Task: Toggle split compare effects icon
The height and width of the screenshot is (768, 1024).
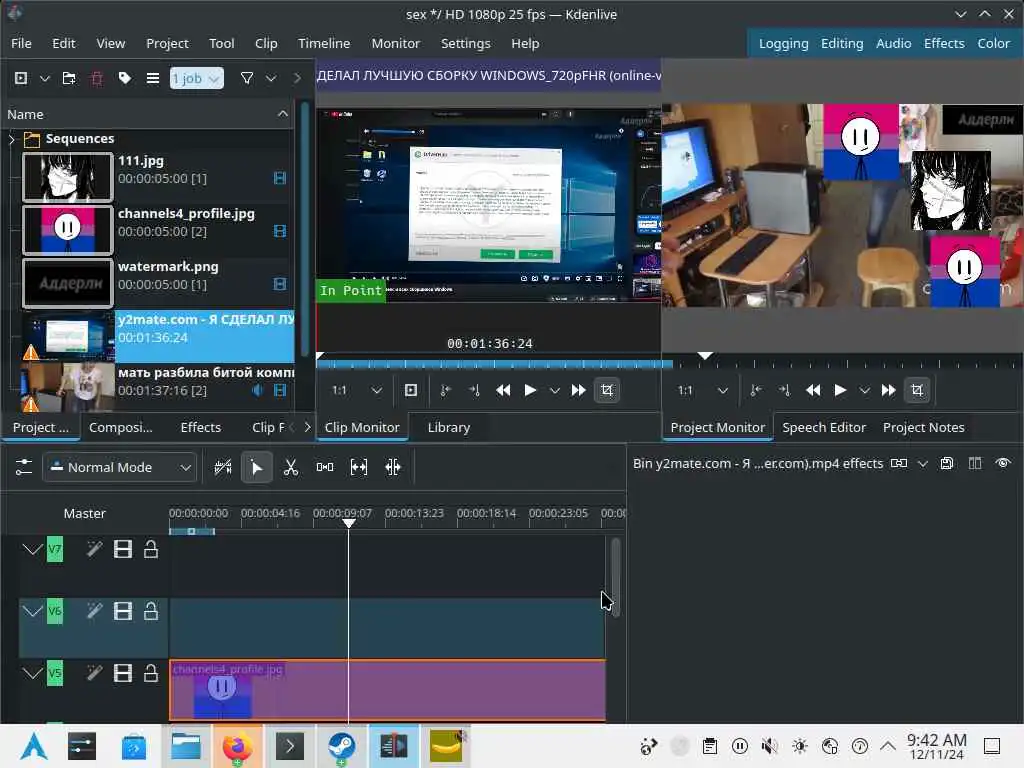Action: point(975,463)
